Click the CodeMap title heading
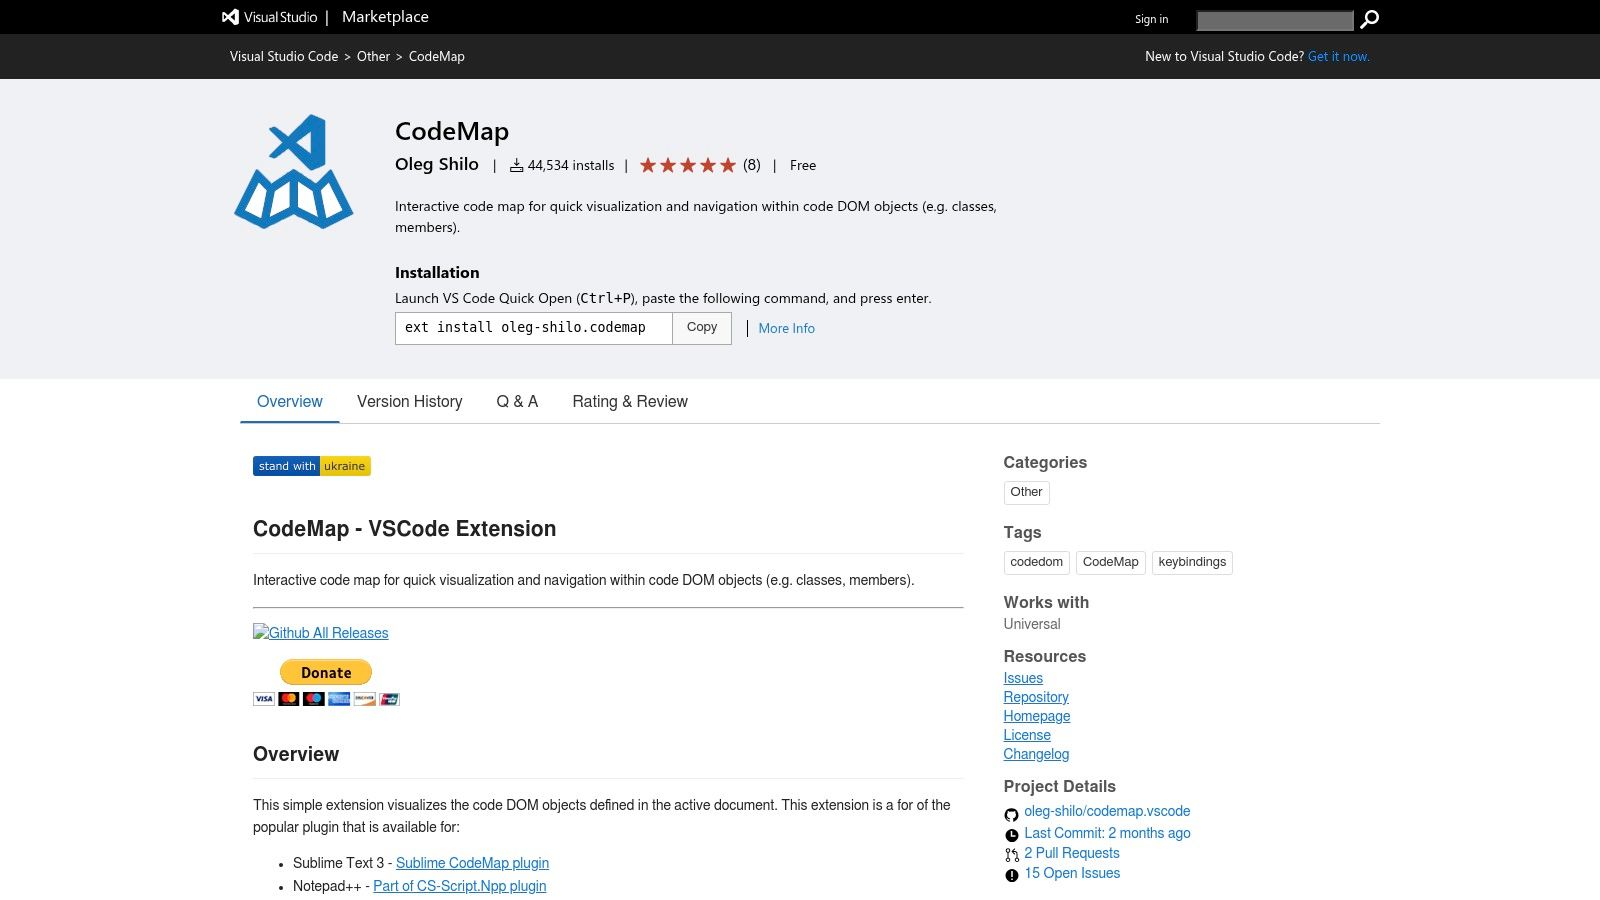Screen dimensions: 1600x900 [452, 131]
